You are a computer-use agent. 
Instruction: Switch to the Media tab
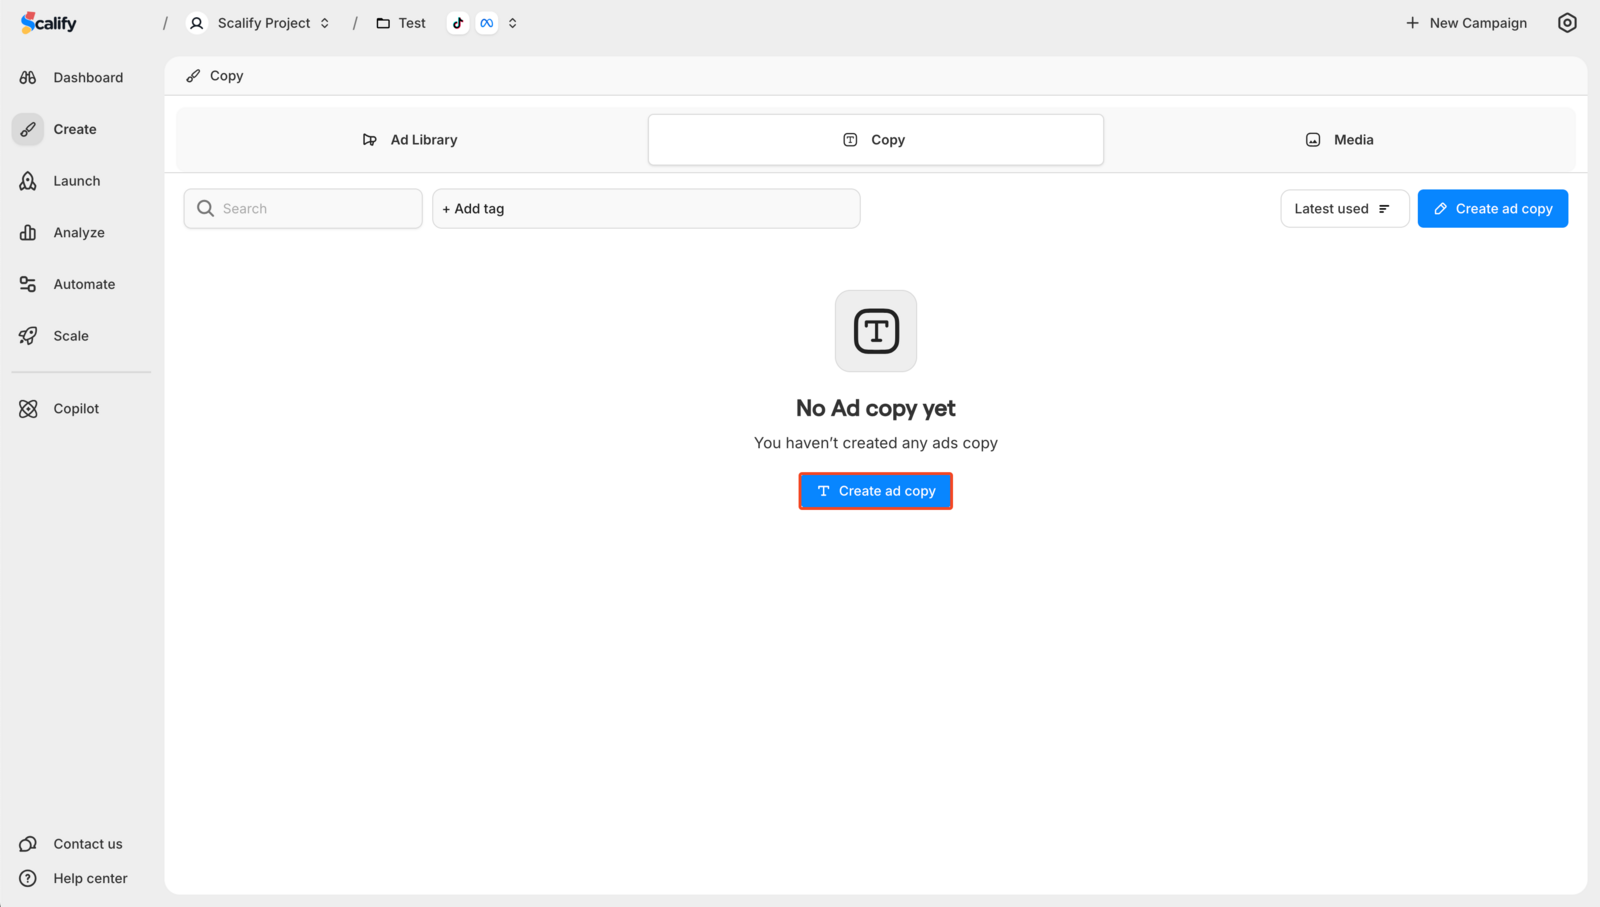pyautogui.click(x=1340, y=139)
